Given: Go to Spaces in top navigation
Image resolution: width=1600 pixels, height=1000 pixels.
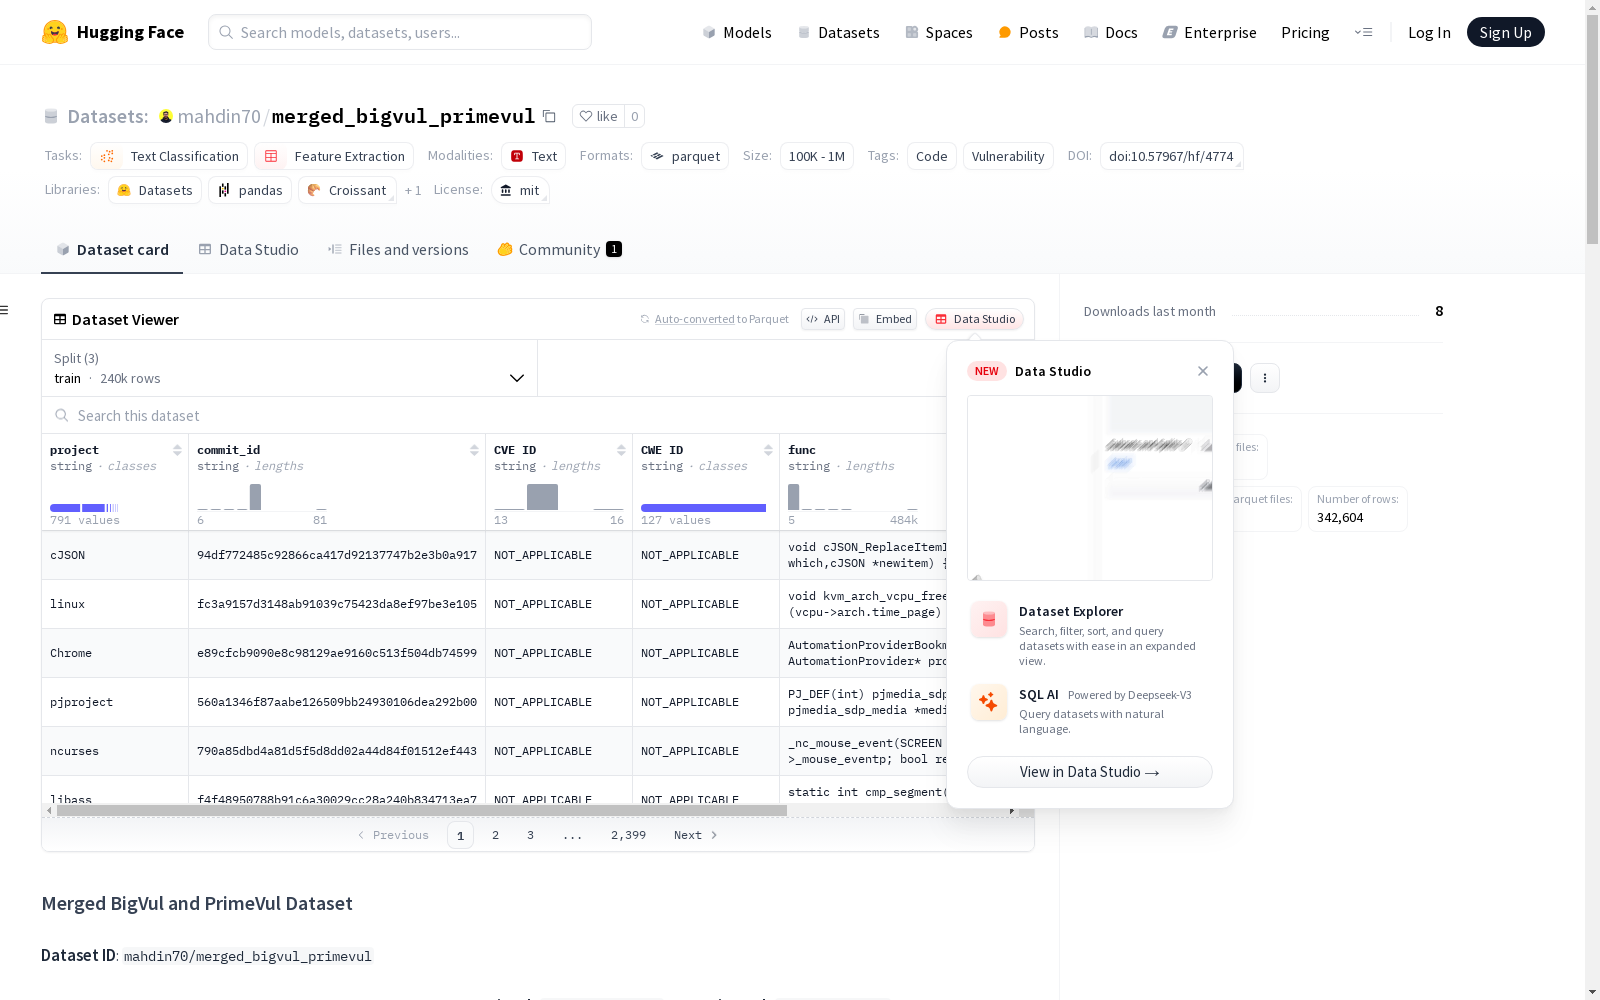Looking at the screenshot, I should point(939,32).
